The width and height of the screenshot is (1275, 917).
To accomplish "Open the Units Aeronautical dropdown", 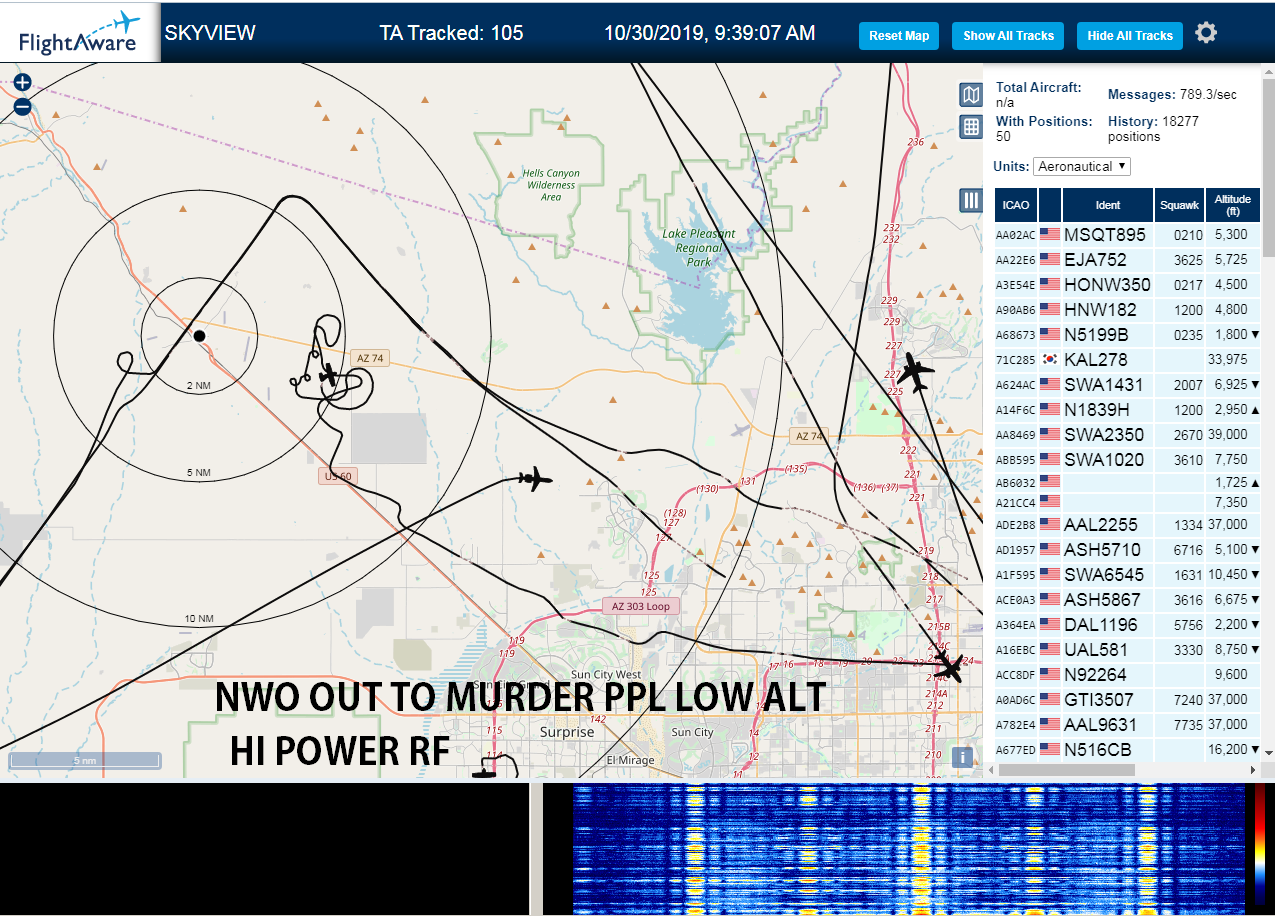I will pos(1082,166).
